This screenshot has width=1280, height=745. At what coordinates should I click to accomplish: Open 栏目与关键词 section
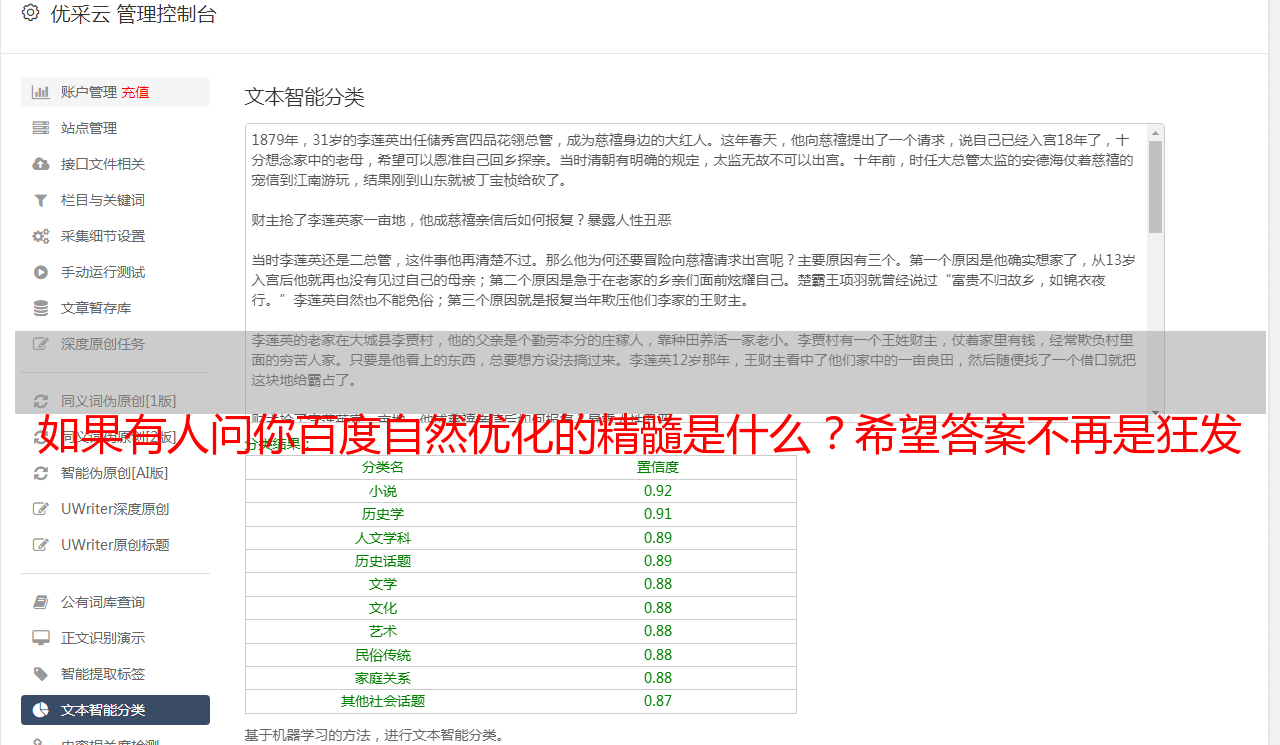pyautogui.click(x=115, y=200)
